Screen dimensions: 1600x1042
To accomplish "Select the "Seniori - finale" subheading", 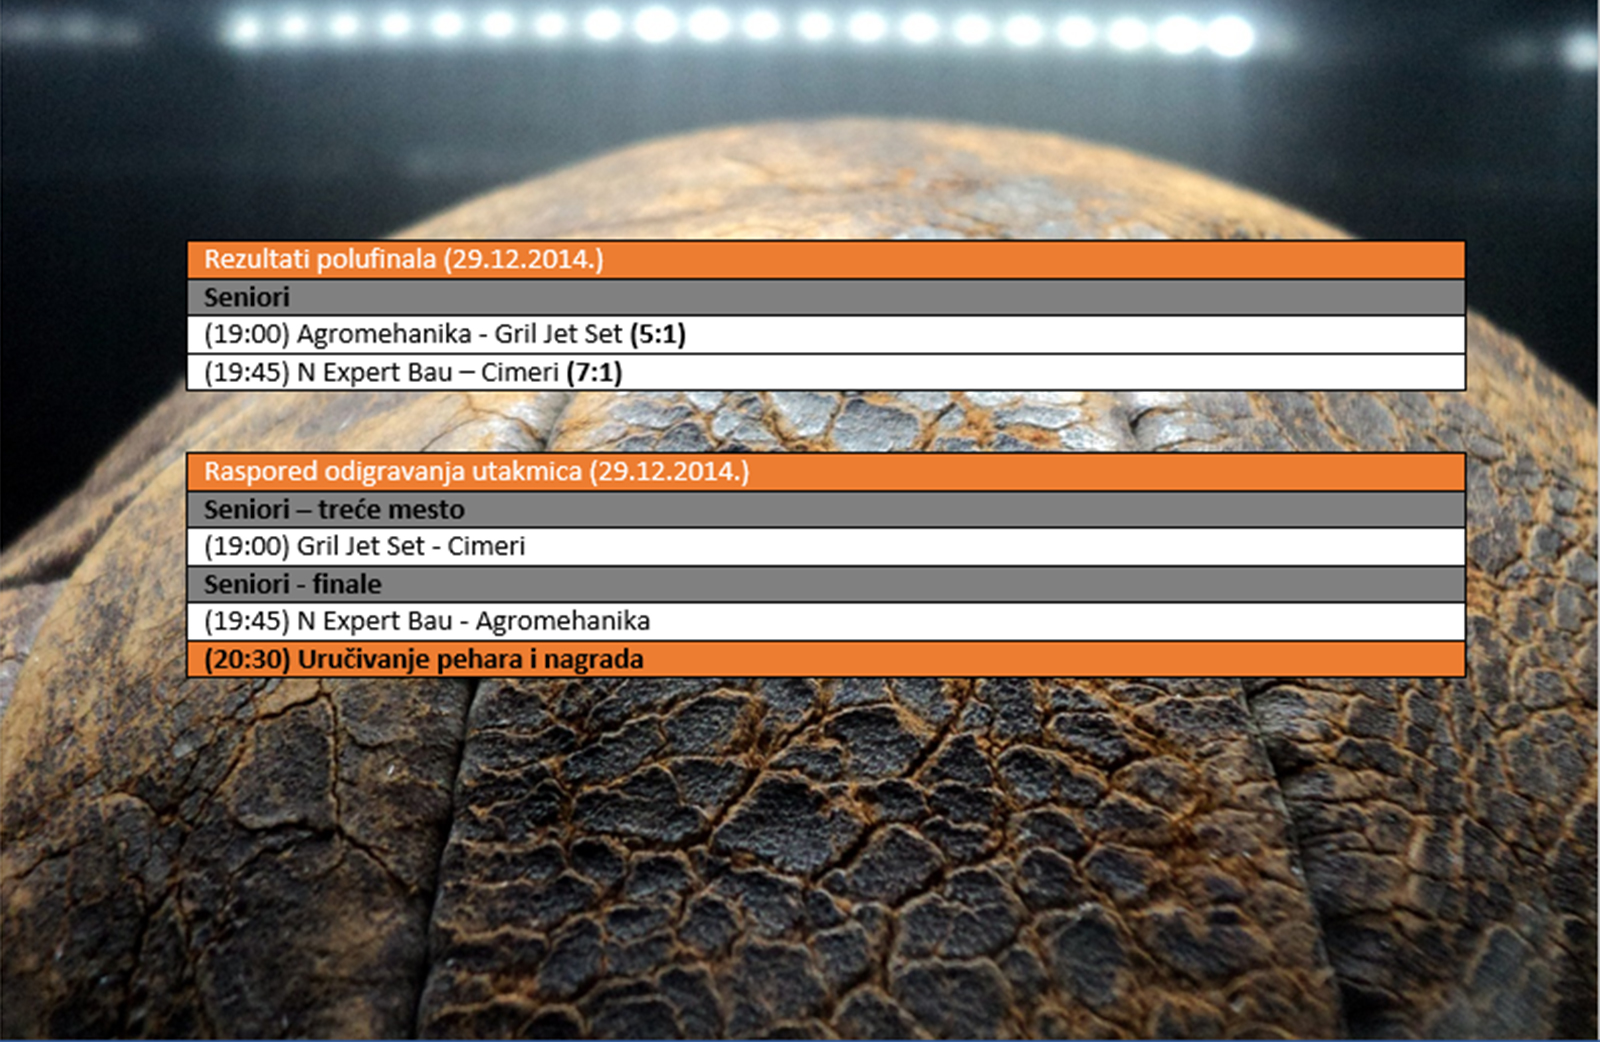I will pos(292,584).
